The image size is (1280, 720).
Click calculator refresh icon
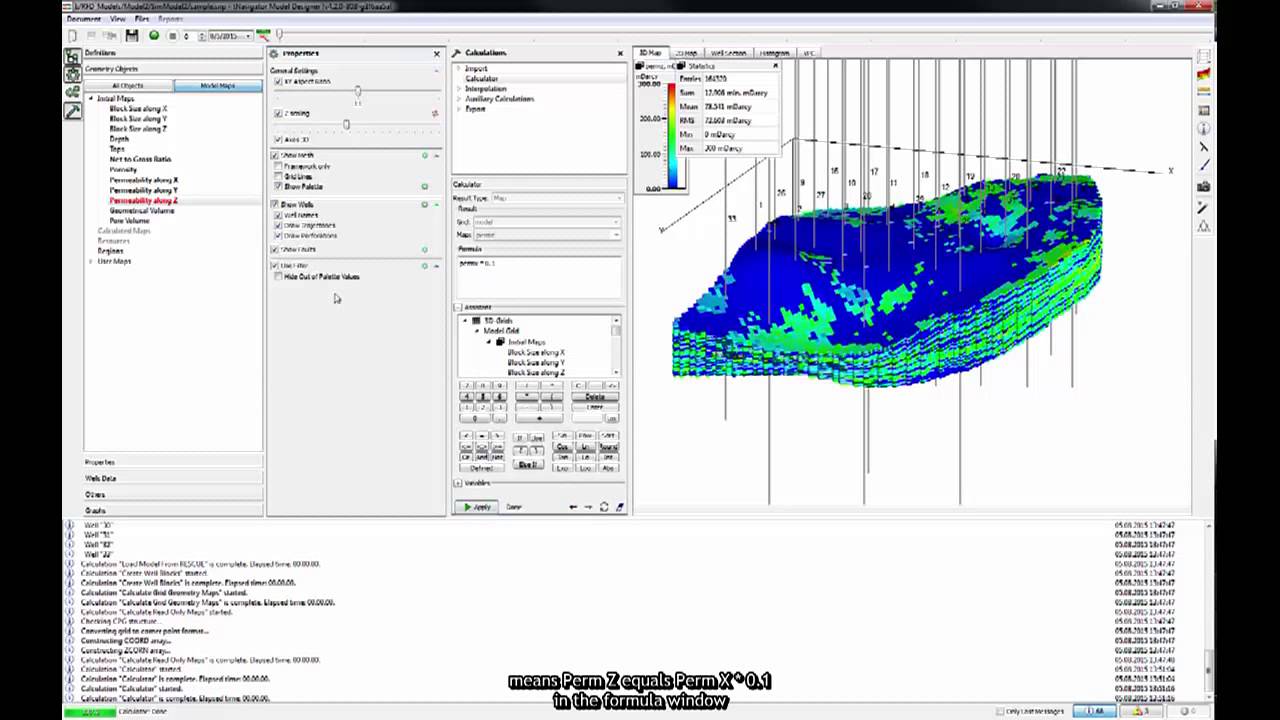point(604,507)
